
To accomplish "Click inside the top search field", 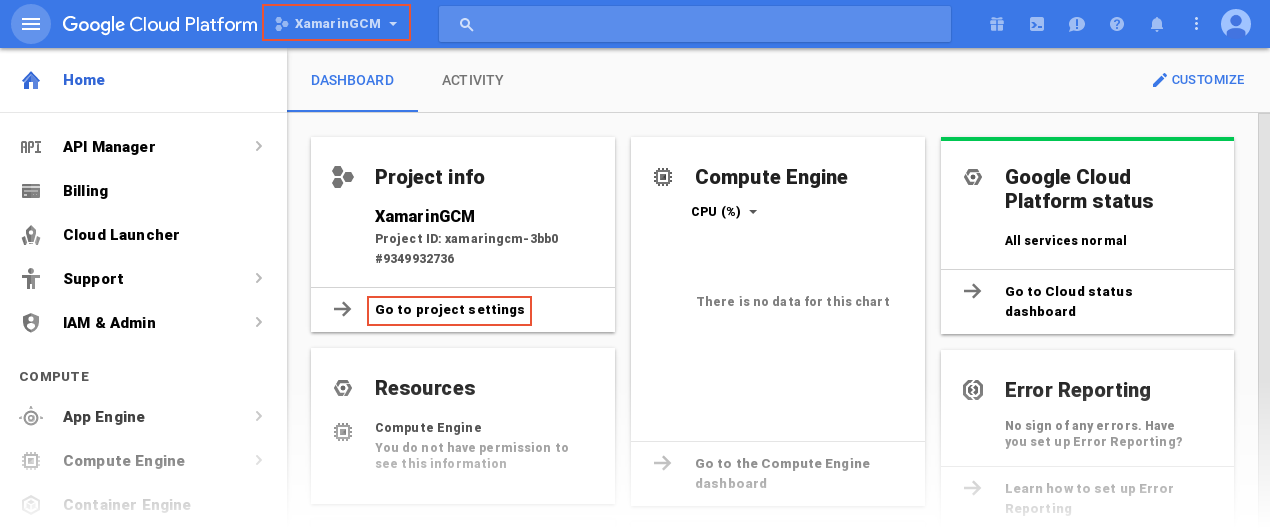I will (695, 24).
